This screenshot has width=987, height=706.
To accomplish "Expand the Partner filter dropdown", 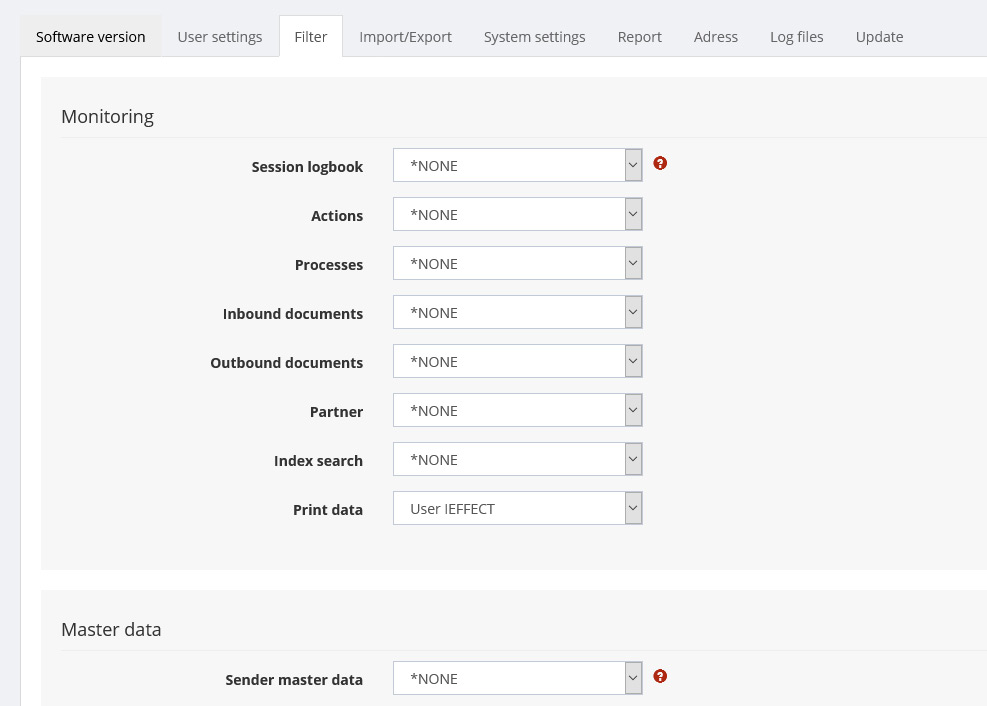I will coord(517,411).
